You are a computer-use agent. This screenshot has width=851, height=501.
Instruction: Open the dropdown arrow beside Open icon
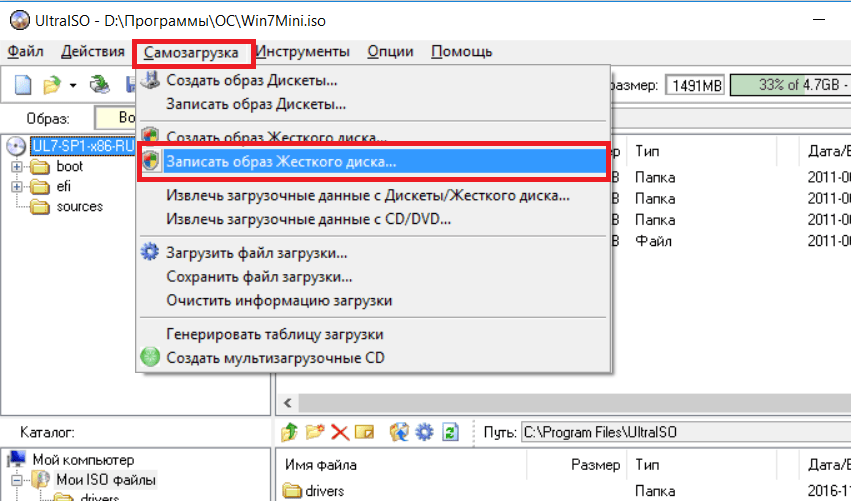coord(73,85)
